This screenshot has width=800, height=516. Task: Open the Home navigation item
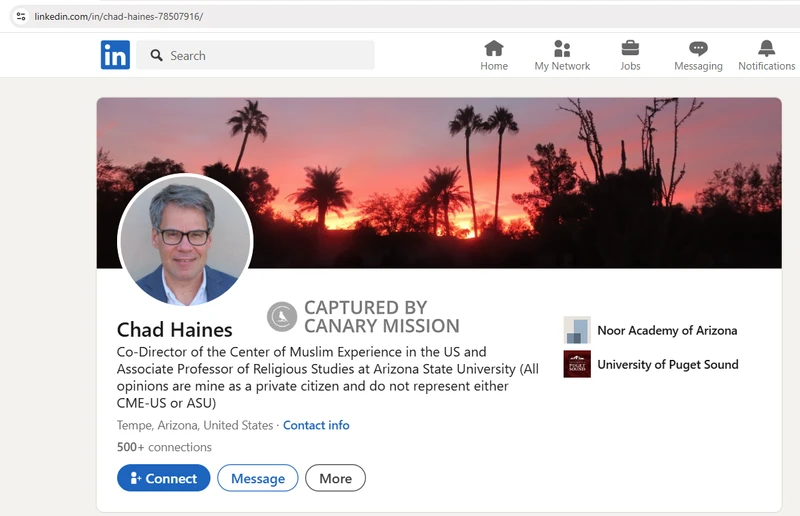[x=494, y=56]
